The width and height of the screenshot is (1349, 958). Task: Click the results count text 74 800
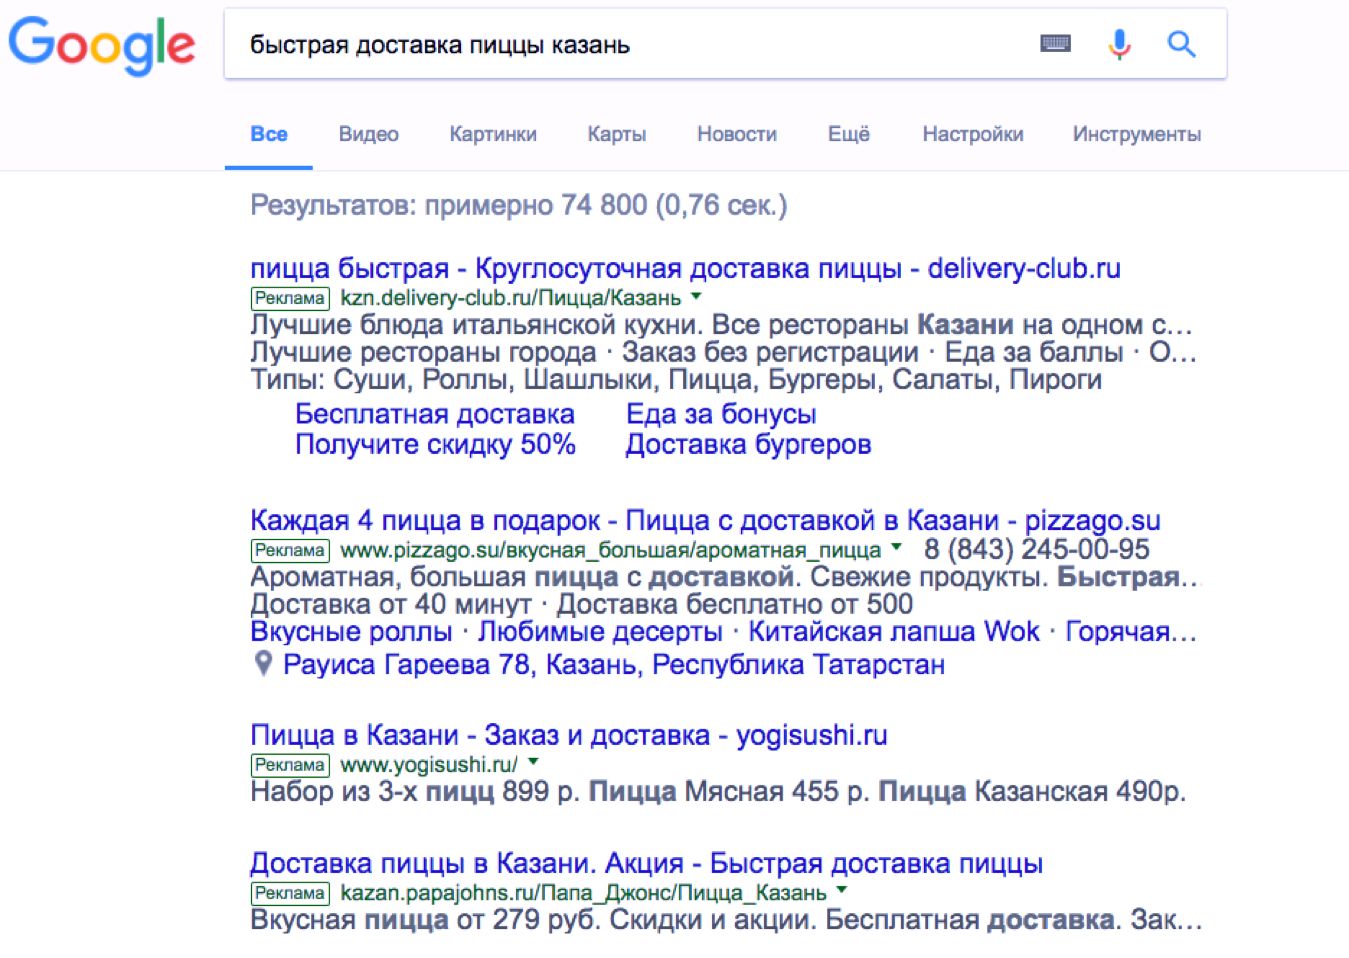pyautogui.click(x=604, y=205)
